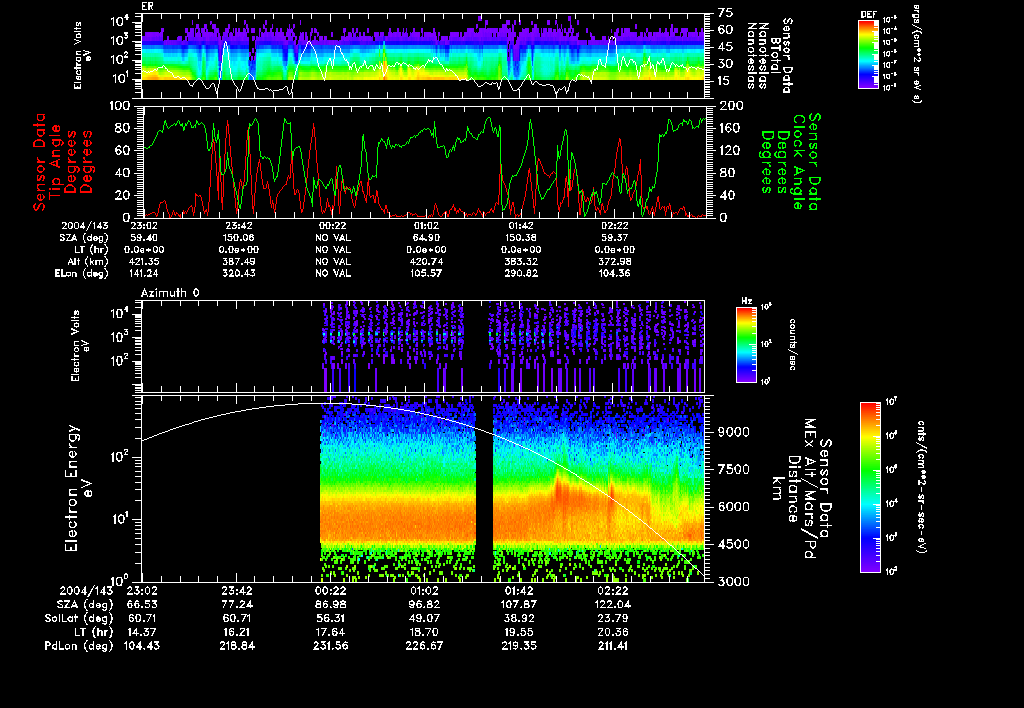Select the Azimuth 0 panel title

tap(172, 291)
